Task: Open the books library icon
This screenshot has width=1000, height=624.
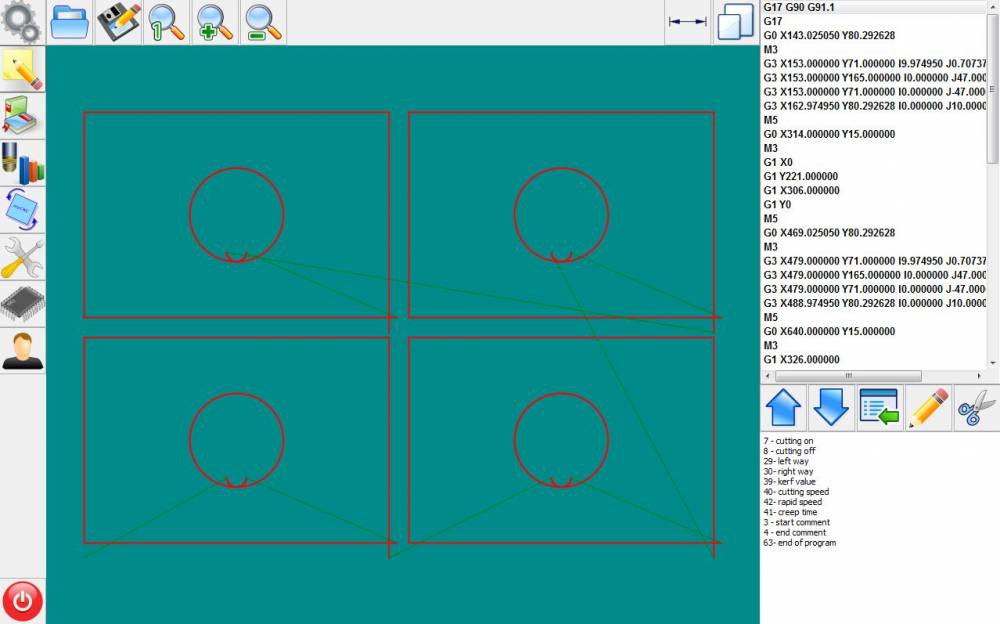Action: point(22,115)
